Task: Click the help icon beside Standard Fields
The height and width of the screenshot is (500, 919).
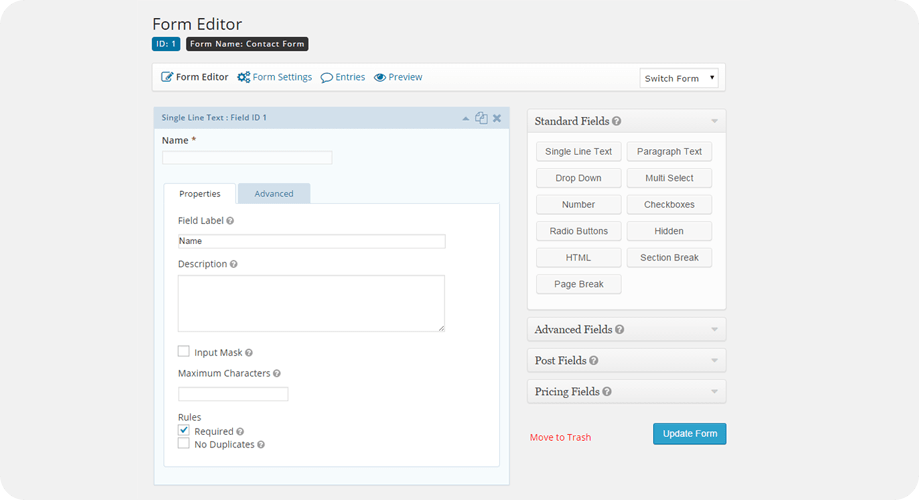Action: point(617,122)
